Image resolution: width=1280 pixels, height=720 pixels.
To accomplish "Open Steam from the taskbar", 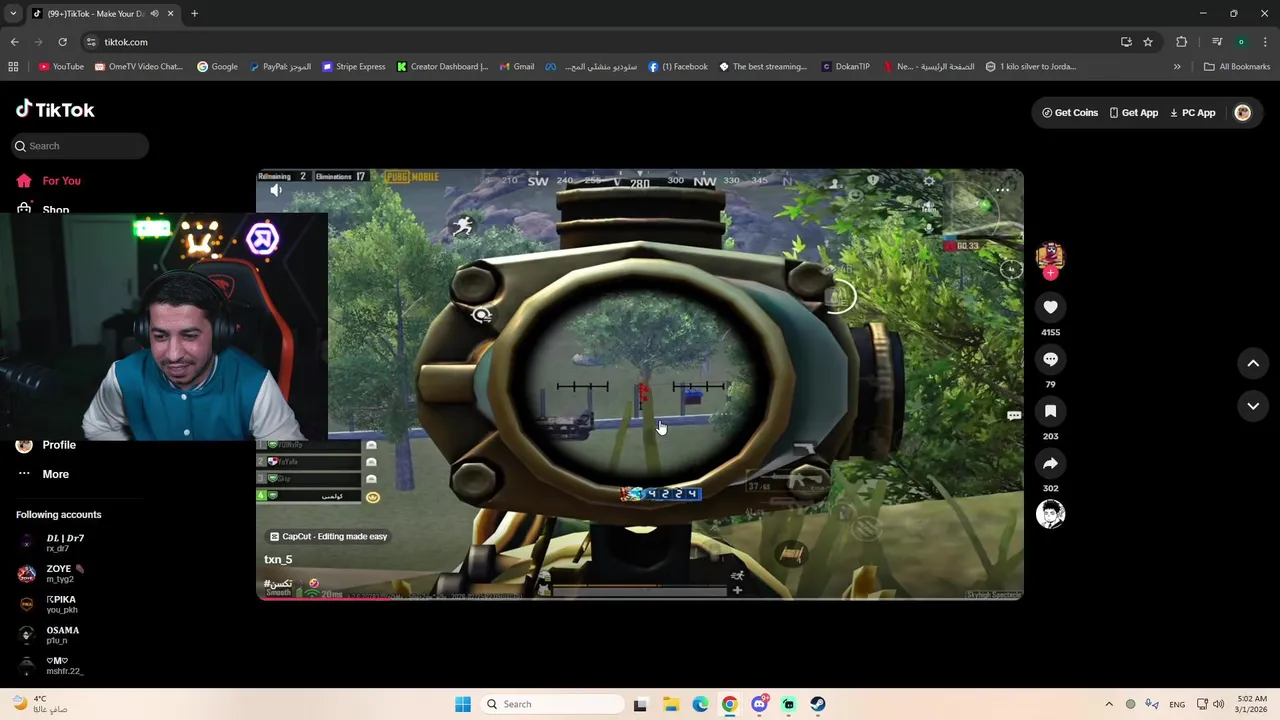I will coord(818,704).
